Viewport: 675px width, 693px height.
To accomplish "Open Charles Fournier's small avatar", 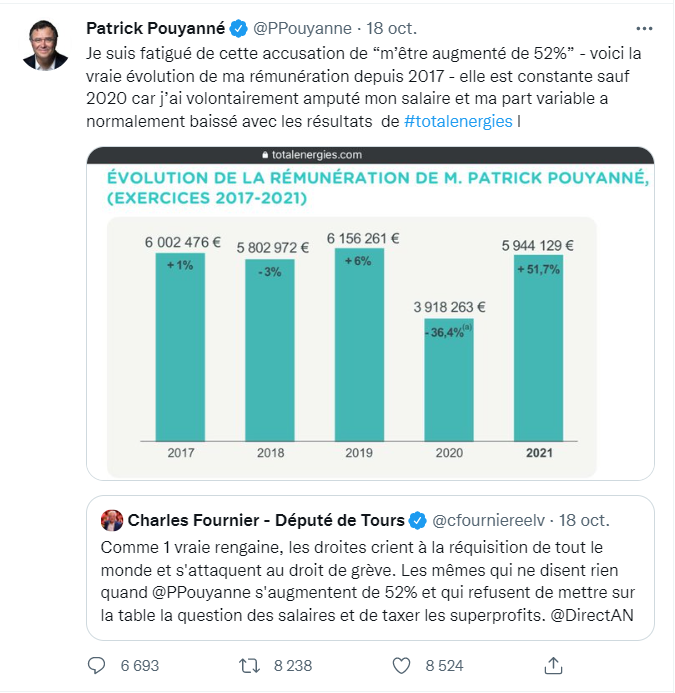I will tap(112, 521).
